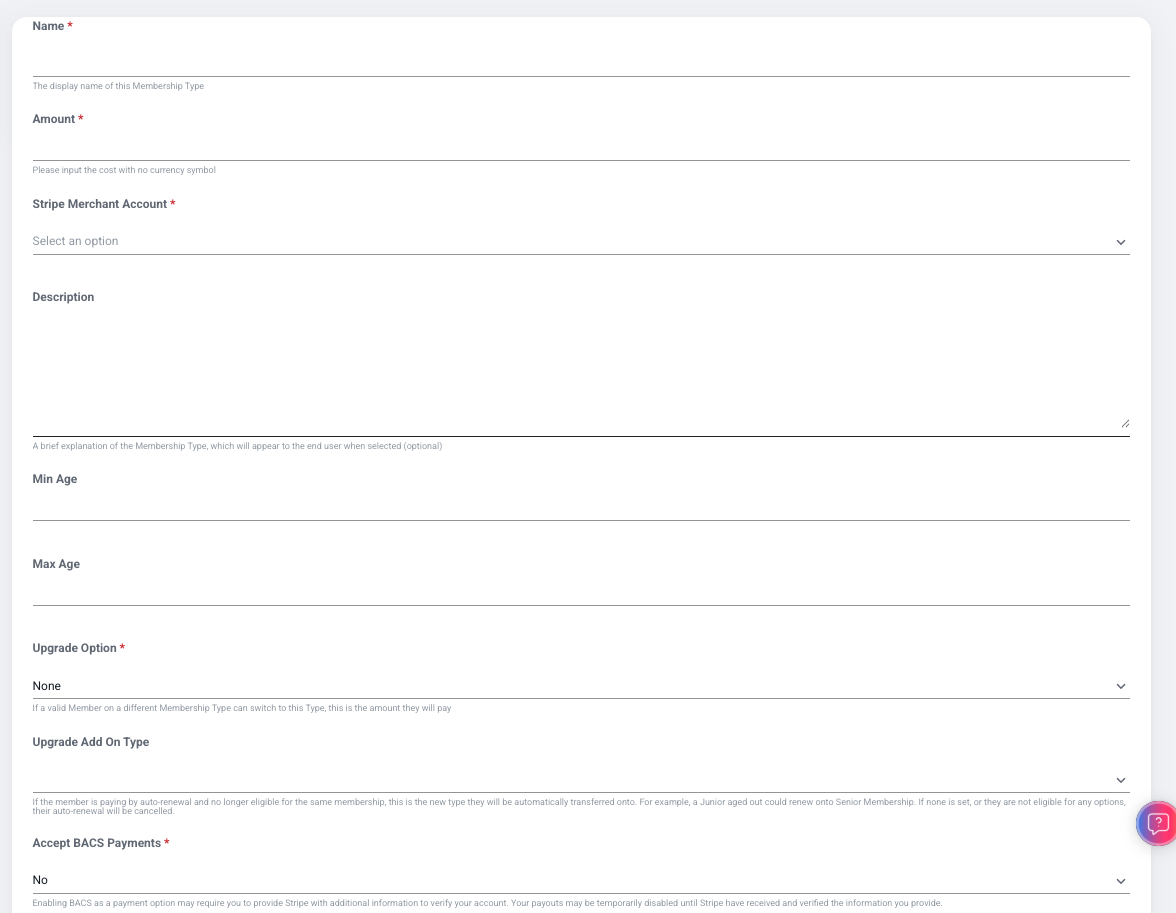Viewport: 1176px width, 913px height.
Task: Grab the Description textarea resize handle
Action: pyautogui.click(x=1125, y=423)
